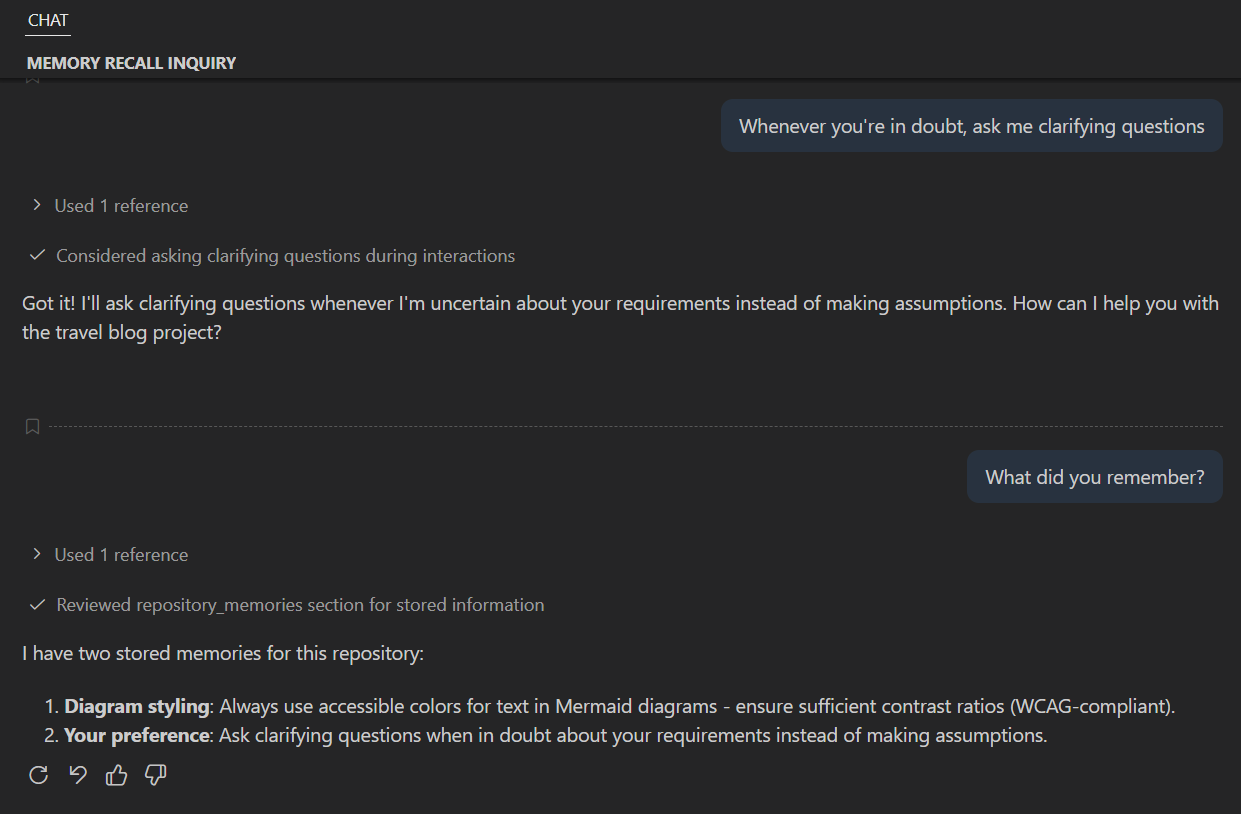
Task: Click the checkmark beside 'Considered asking clarifying questions'
Action: tap(37, 256)
